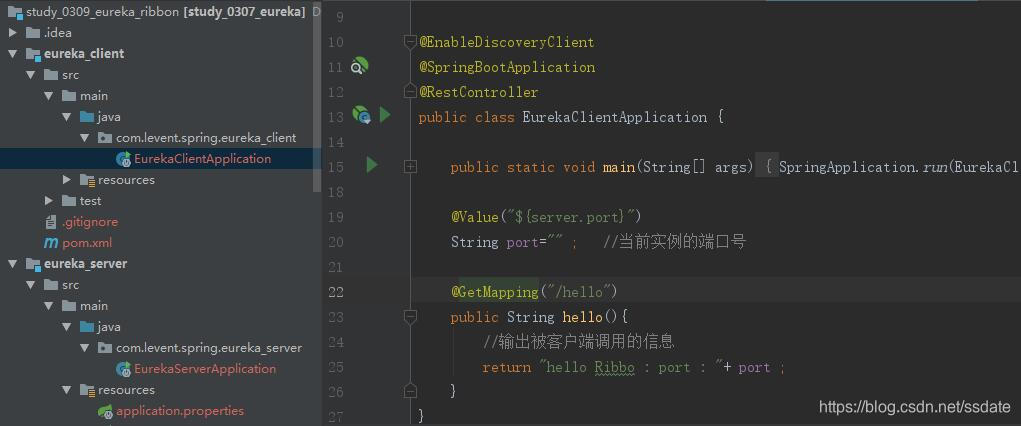Click the eureka_client resources folder icon
1021x426 pixels.
pyautogui.click(x=87, y=180)
